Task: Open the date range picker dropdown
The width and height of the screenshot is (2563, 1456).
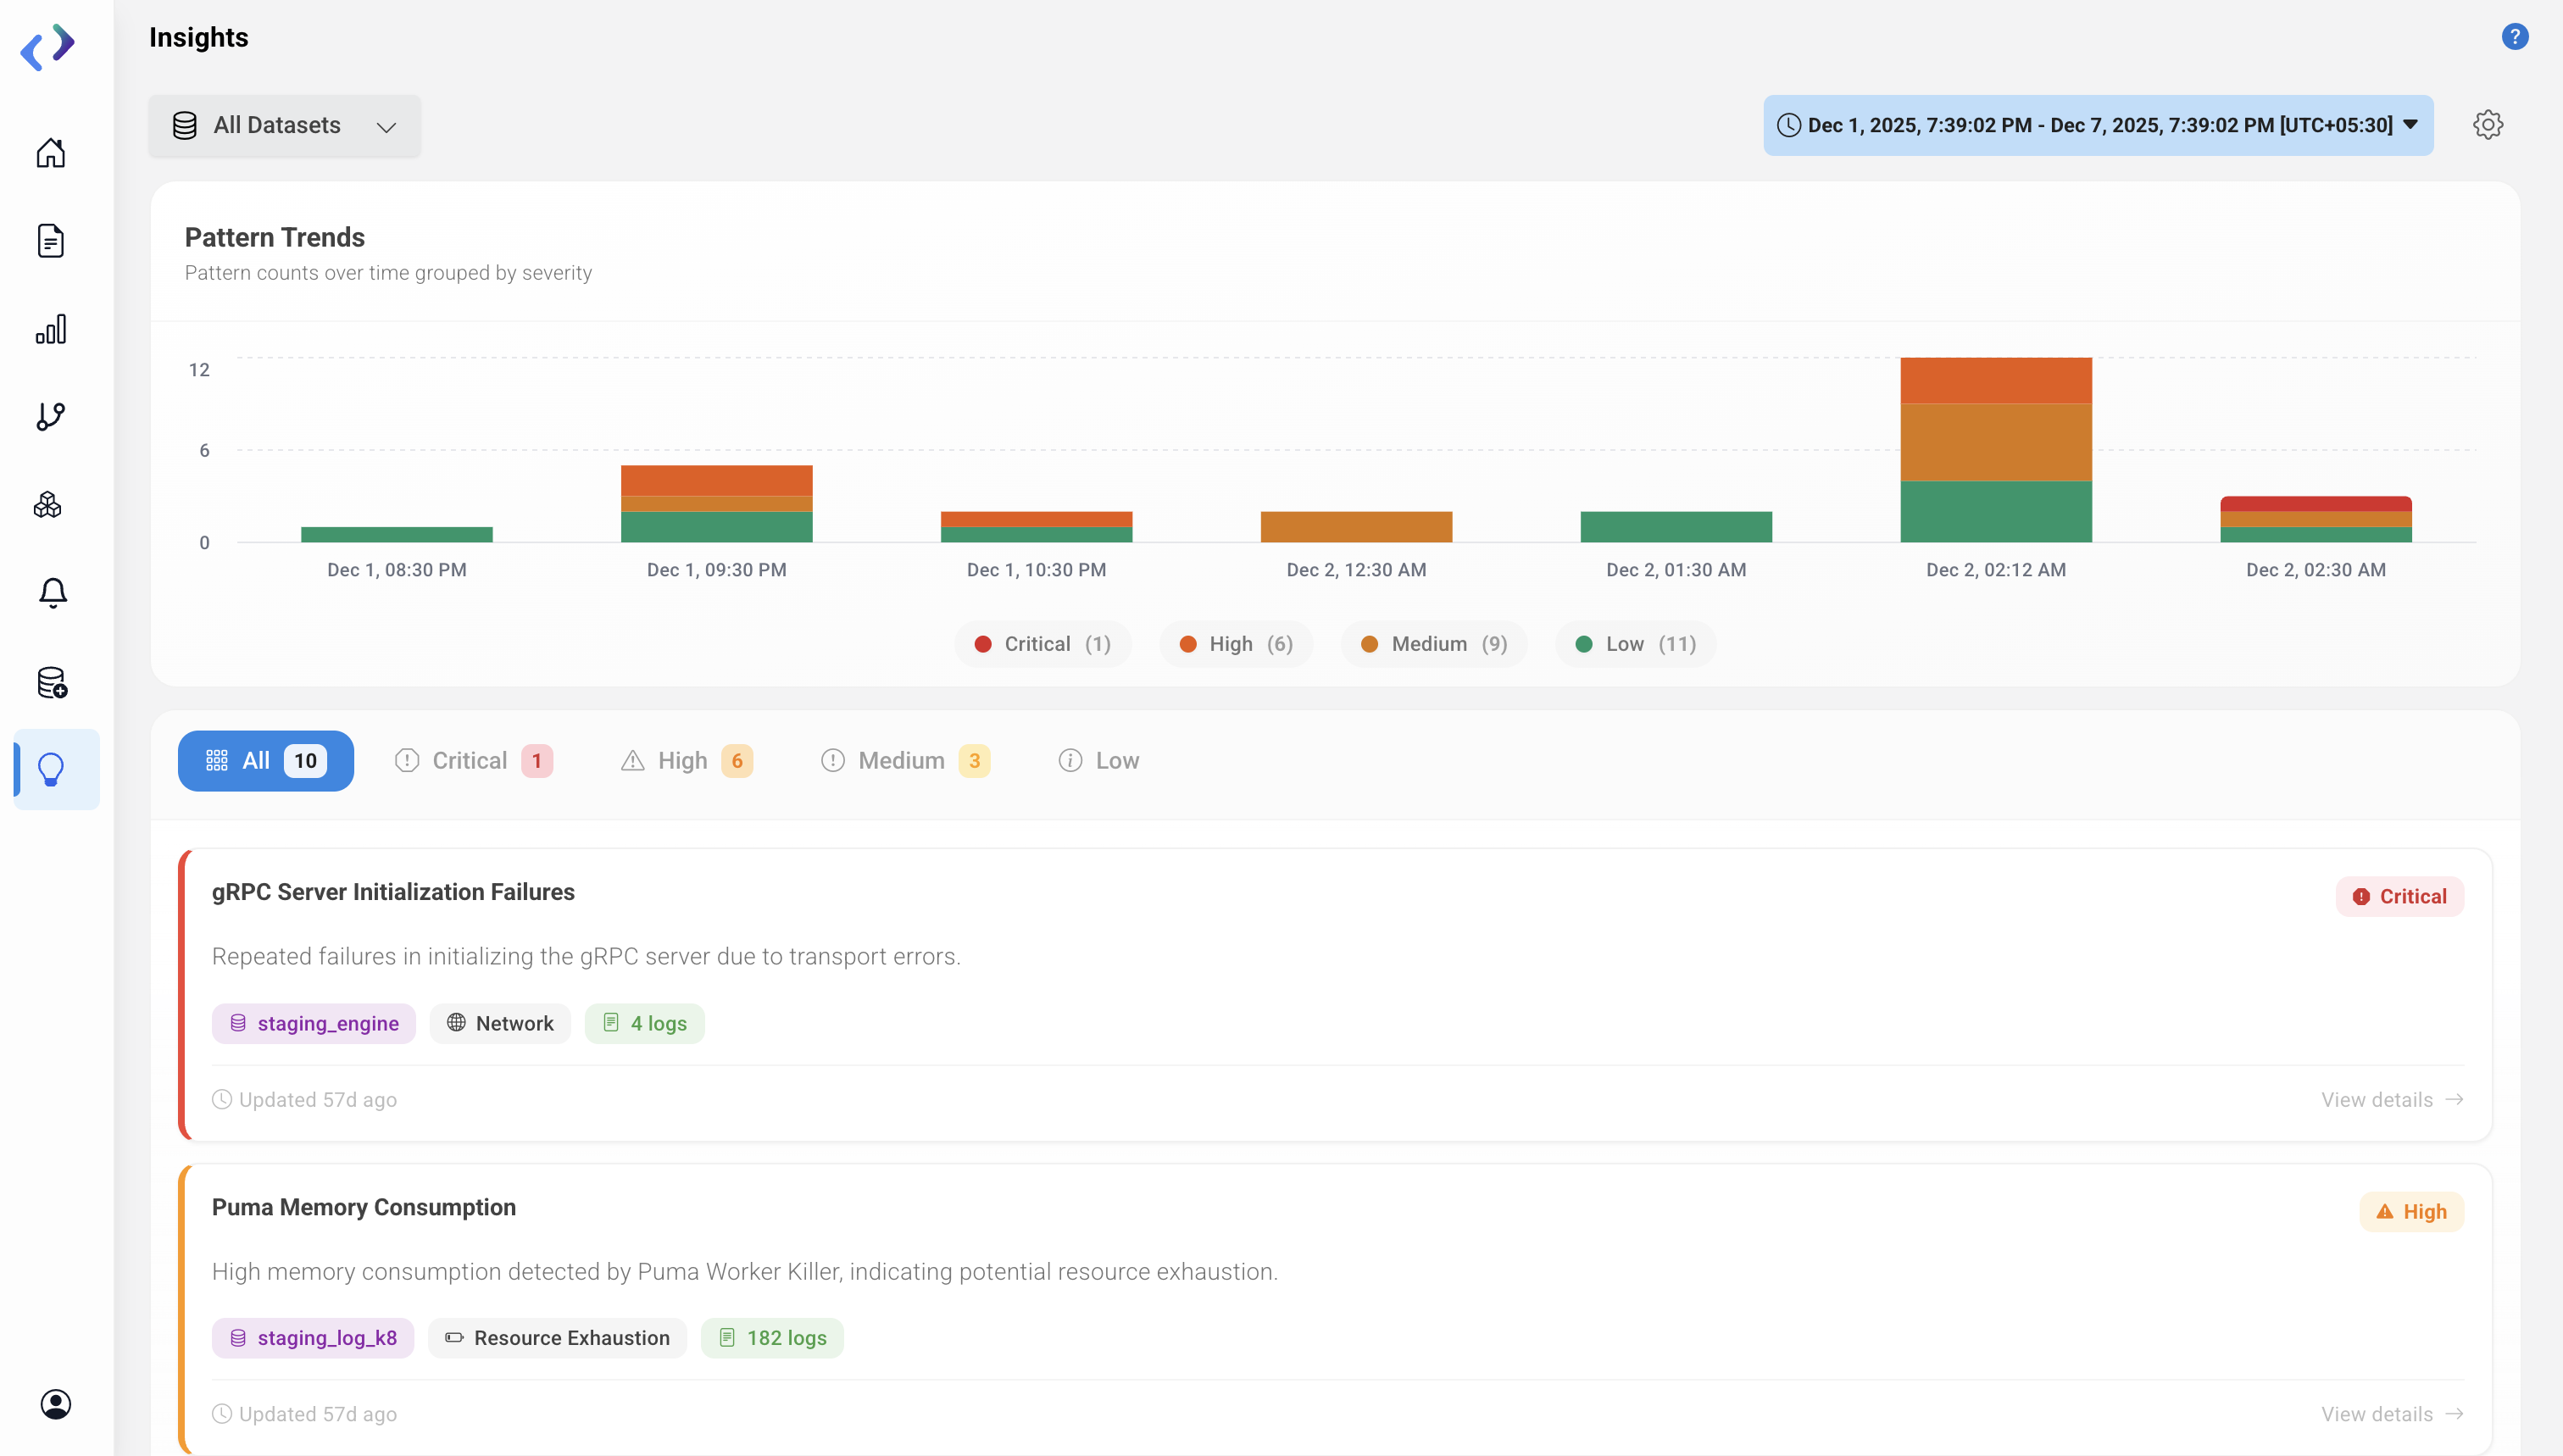Action: (2097, 125)
